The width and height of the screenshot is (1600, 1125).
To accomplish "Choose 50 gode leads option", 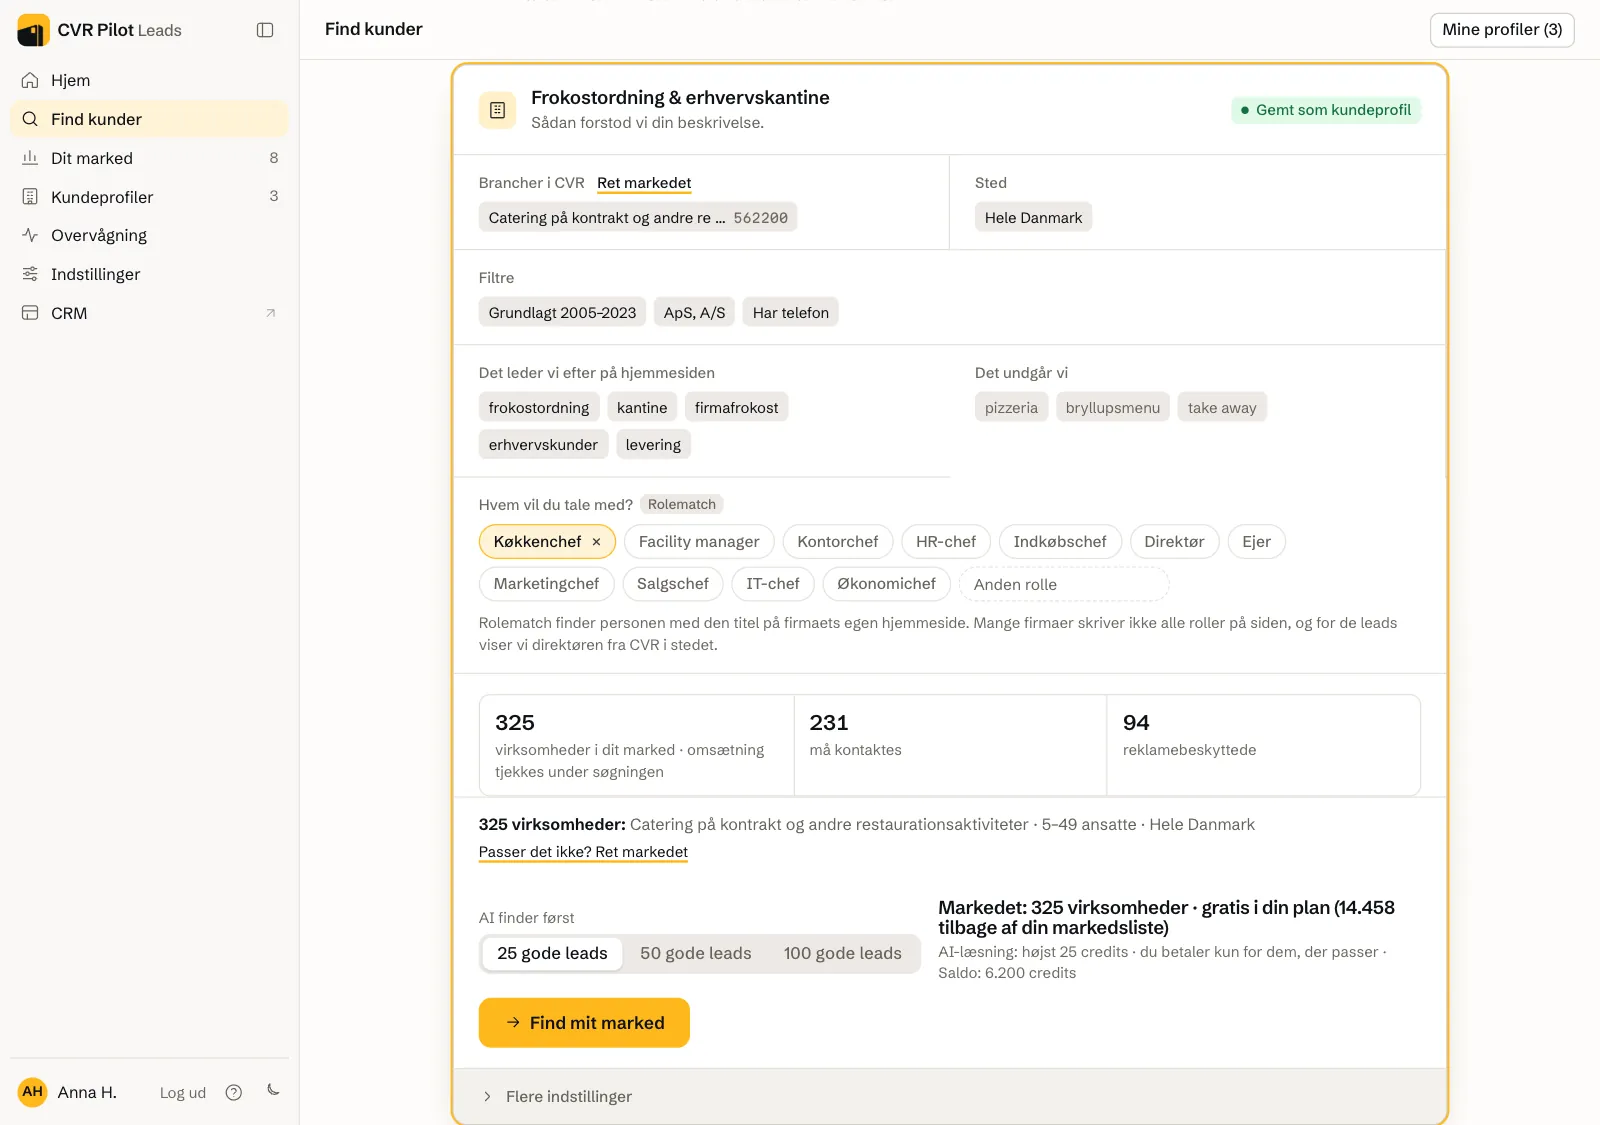I will pos(696,954).
